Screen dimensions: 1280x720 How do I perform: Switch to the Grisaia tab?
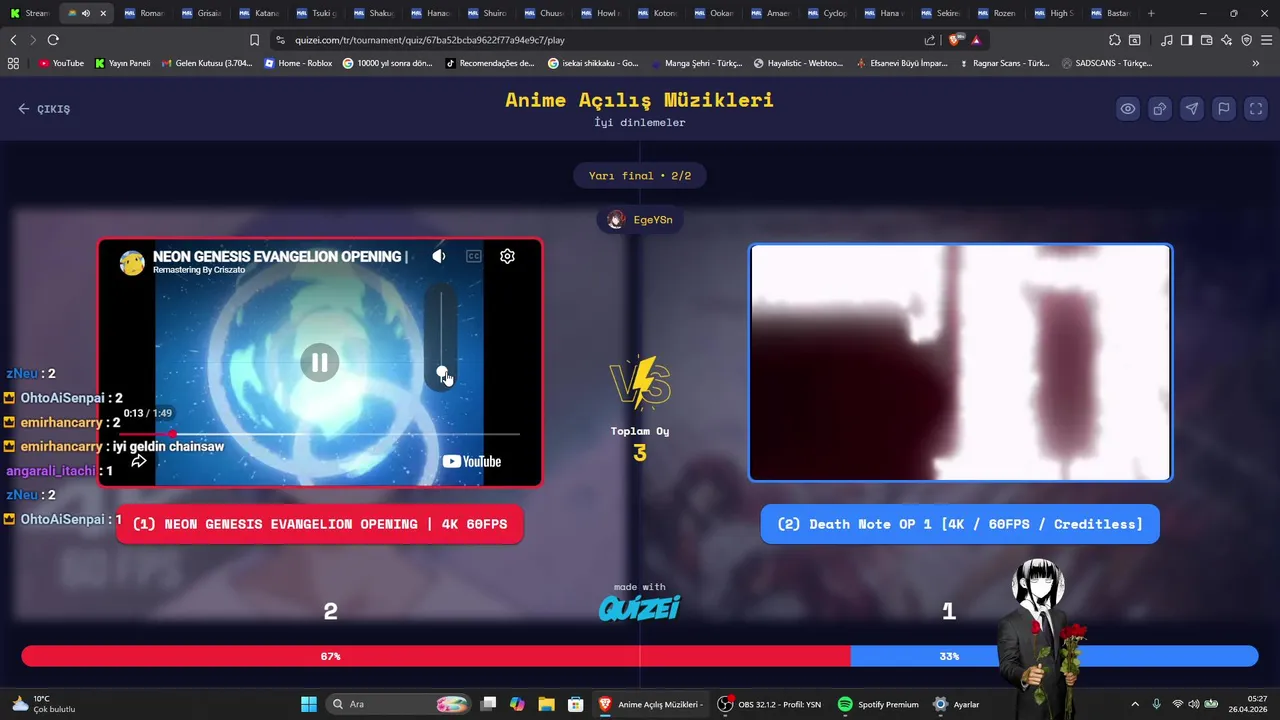click(203, 13)
